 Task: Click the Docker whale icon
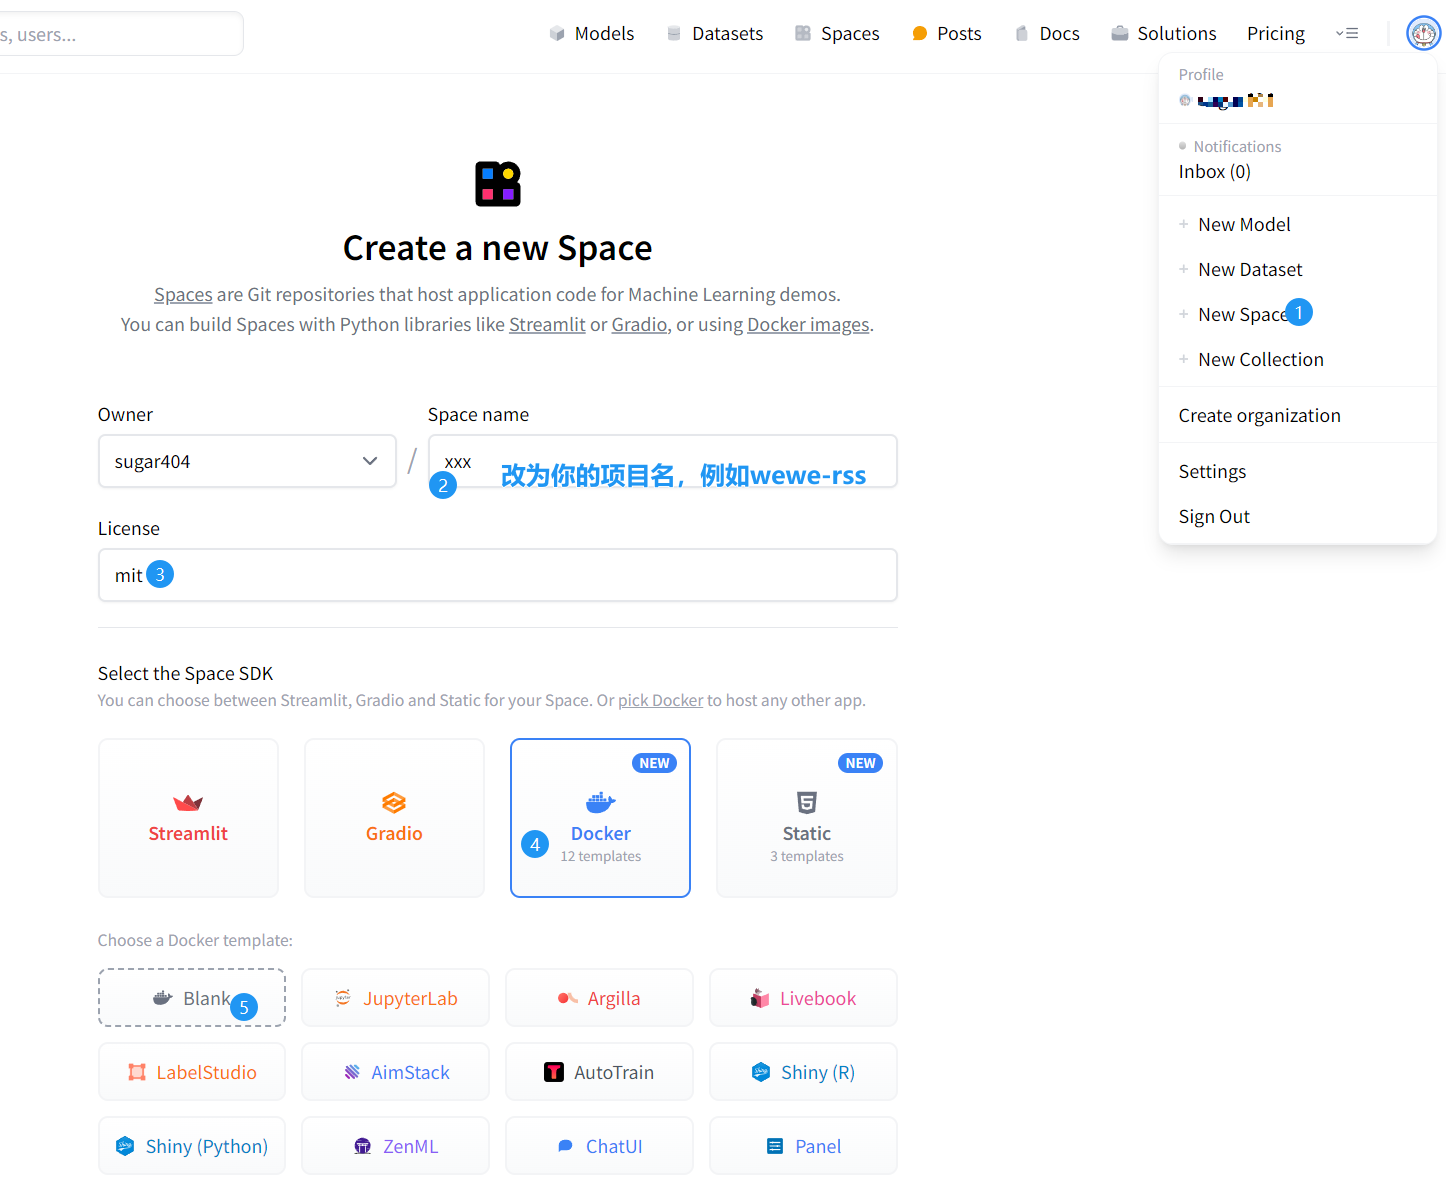click(x=600, y=802)
